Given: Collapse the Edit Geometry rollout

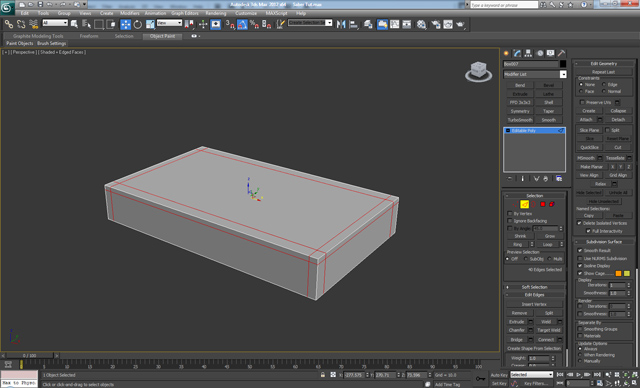Looking at the screenshot, I should (604, 64).
